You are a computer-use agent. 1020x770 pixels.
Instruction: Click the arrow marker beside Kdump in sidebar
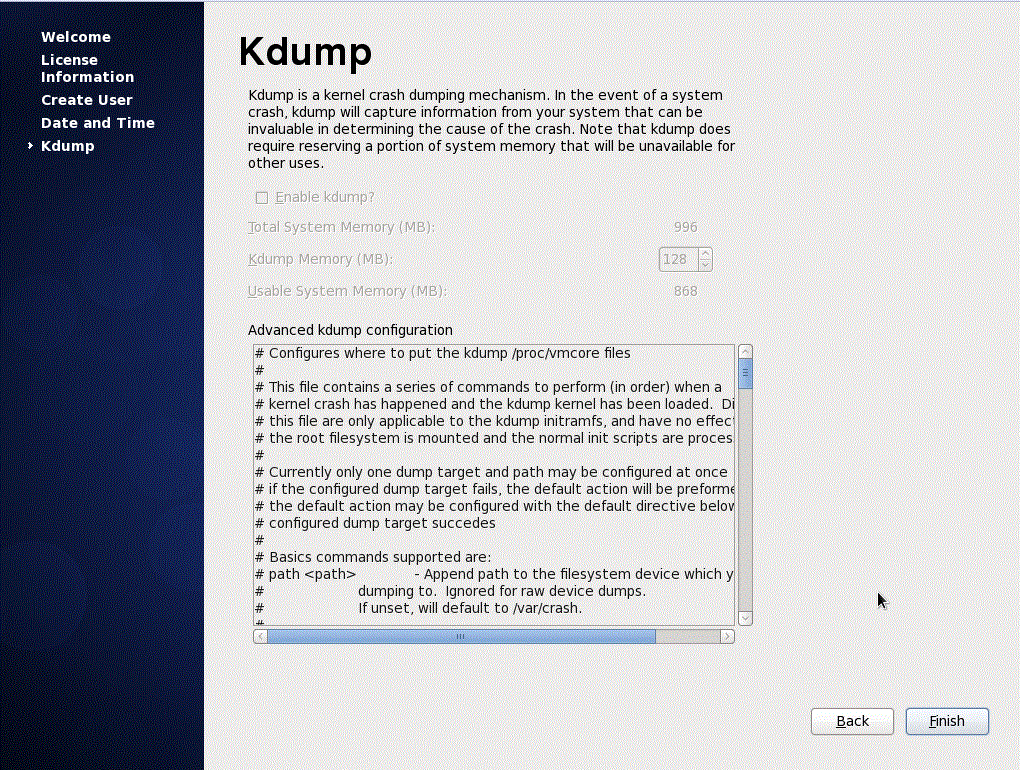point(31,146)
